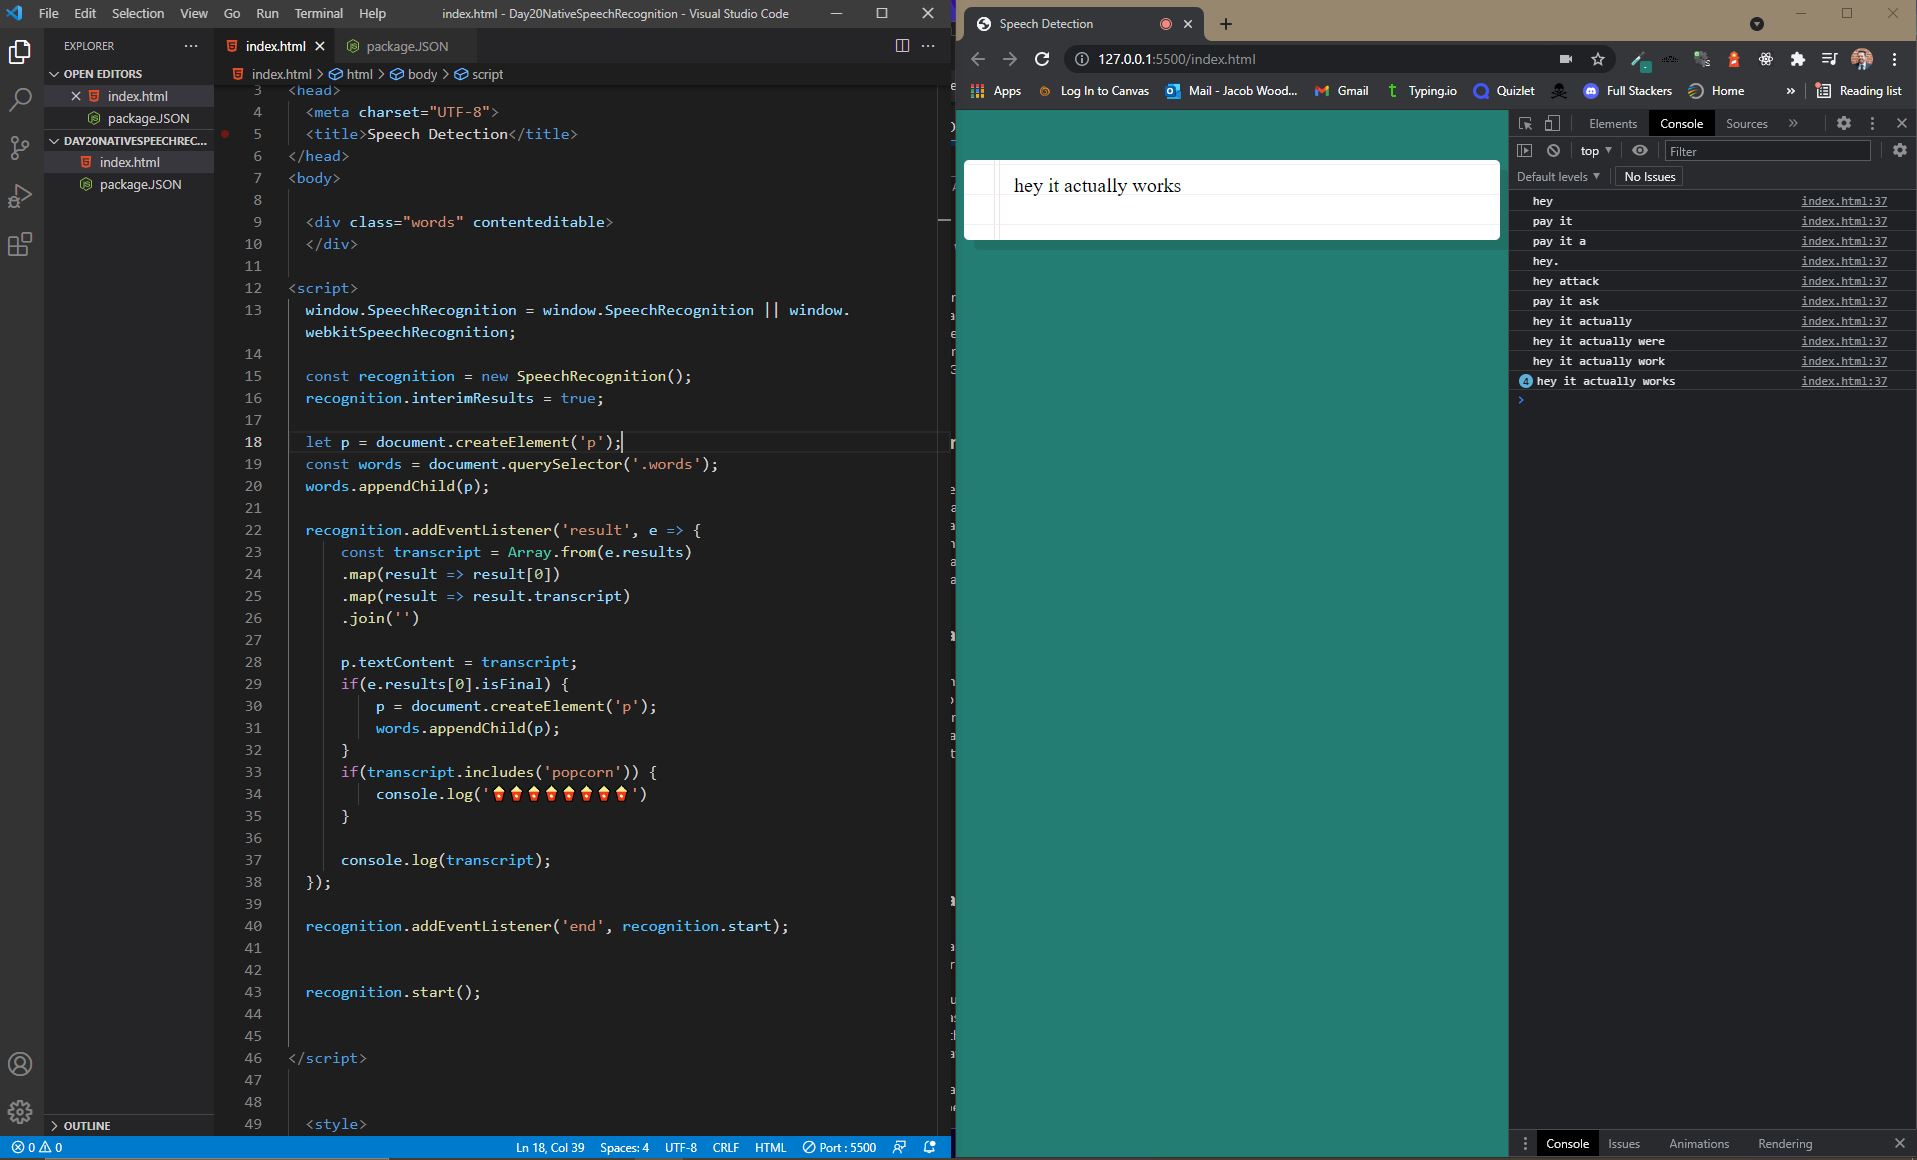Click the console Filter input field
Screen dimensions: 1917x1160
pos(1767,151)
